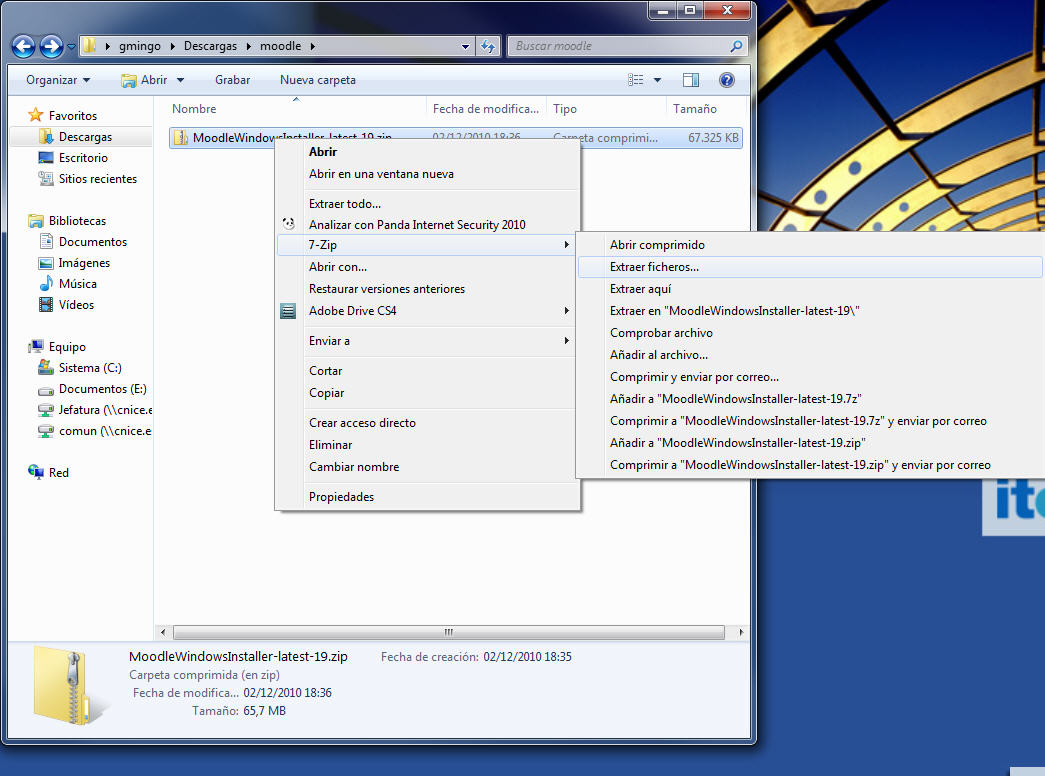Click the Red network icon
Screen dimensions: 1045x776
point(37,473)
